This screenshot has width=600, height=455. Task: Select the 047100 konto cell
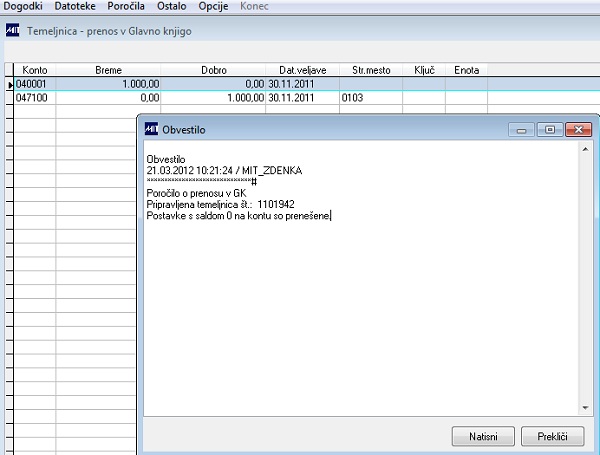[35, 98]
